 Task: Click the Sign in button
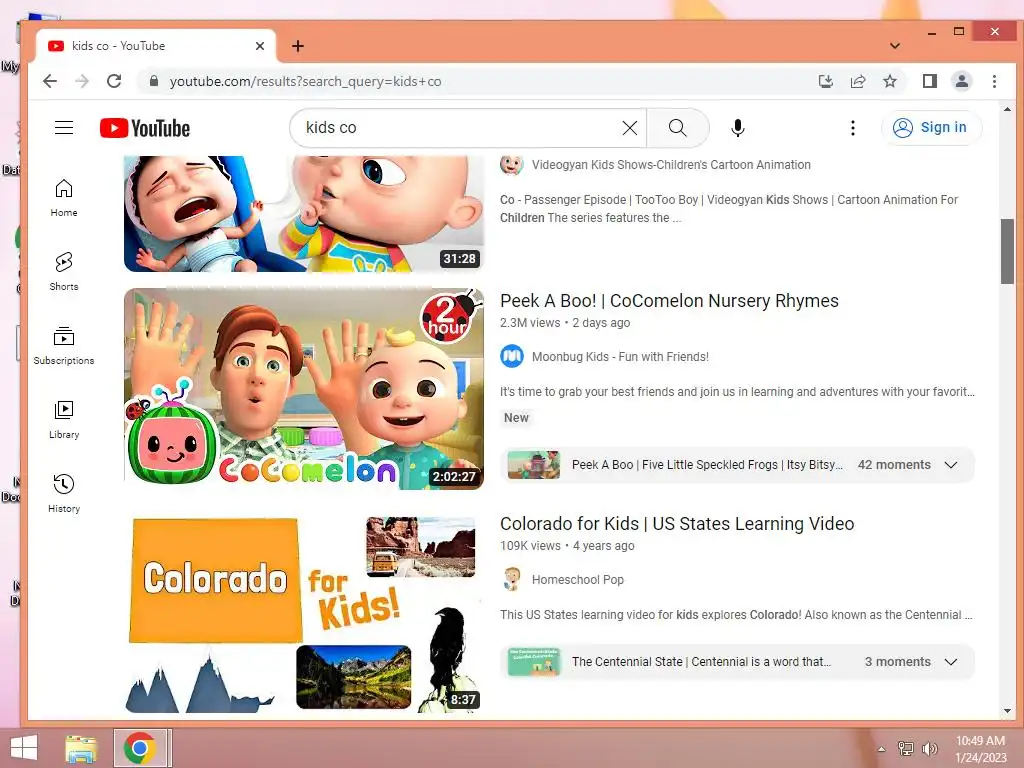931,127
